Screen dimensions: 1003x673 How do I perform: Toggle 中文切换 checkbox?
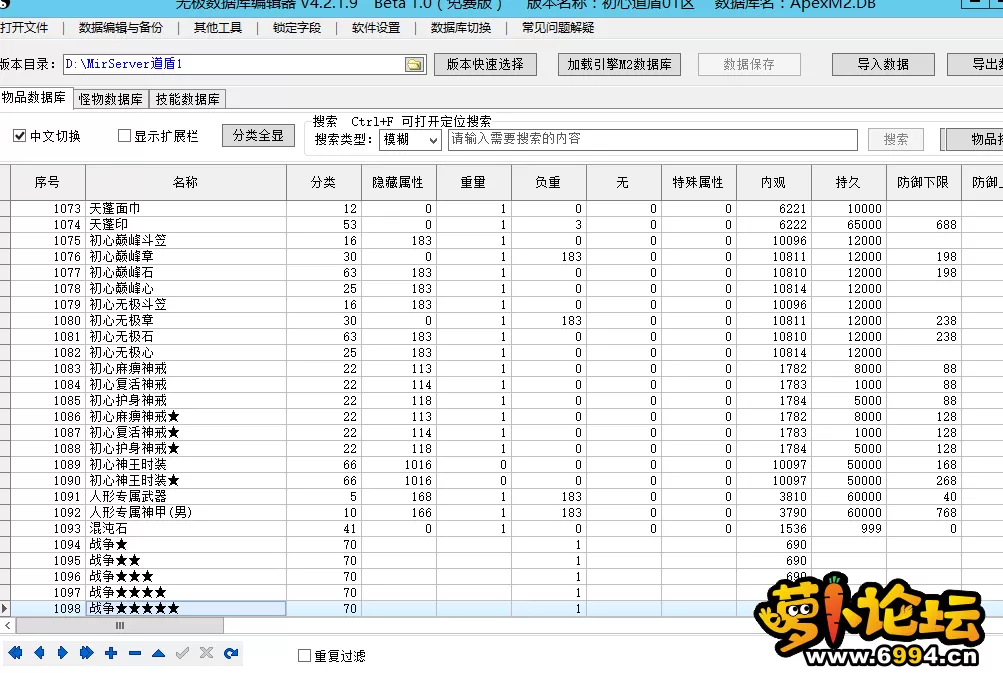tap(20, 136)
